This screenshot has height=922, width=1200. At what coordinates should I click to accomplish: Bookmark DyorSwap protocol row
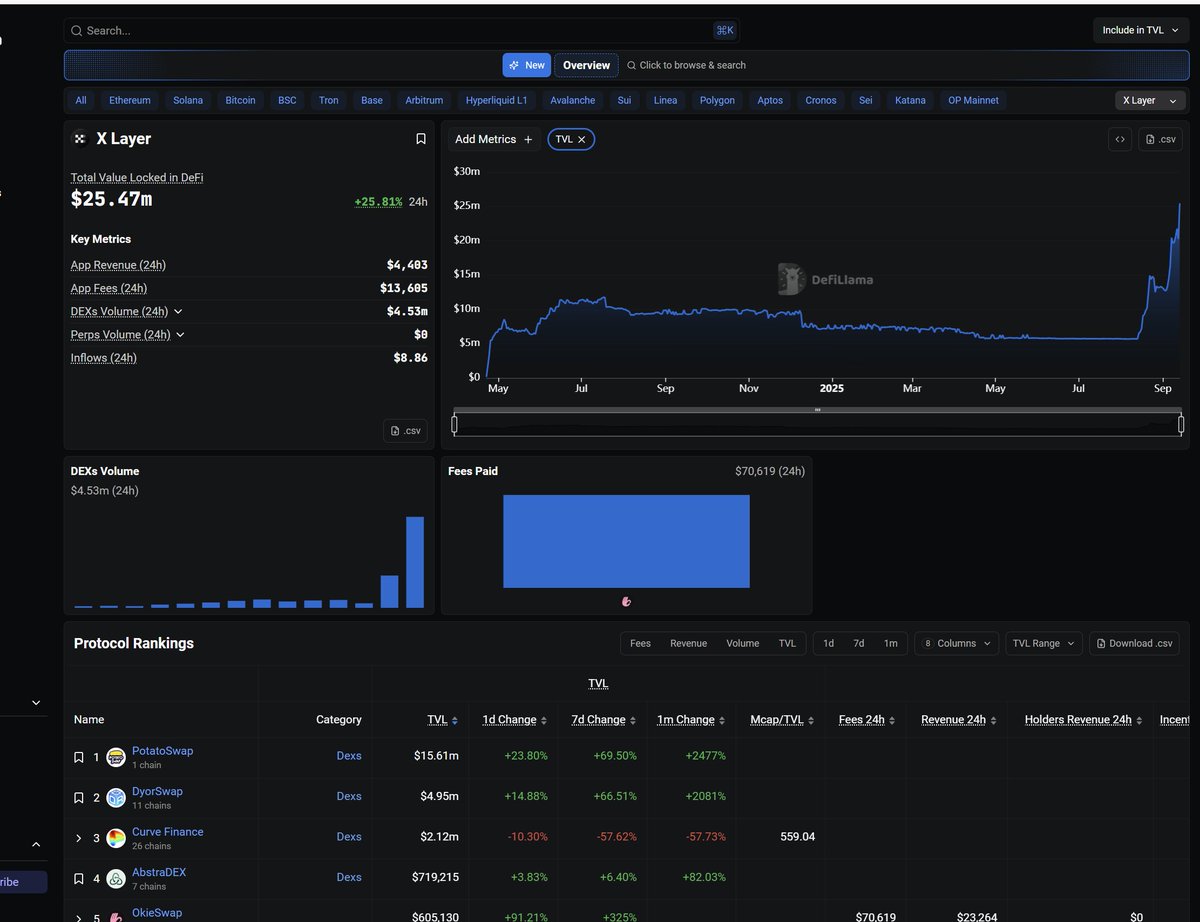tap(79, 797)
